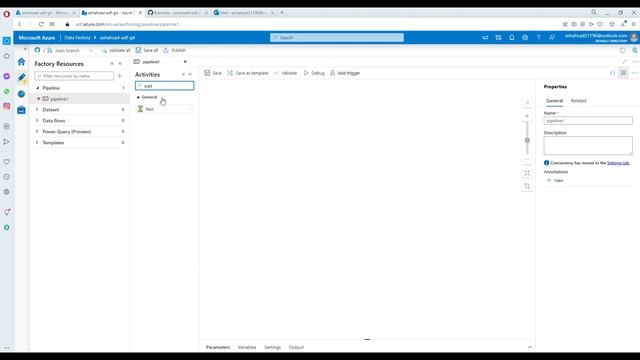The image size is (640, 360).
Task: Click the updates megaphone icon
Action: pyautogui.click(x=485, y=38)
